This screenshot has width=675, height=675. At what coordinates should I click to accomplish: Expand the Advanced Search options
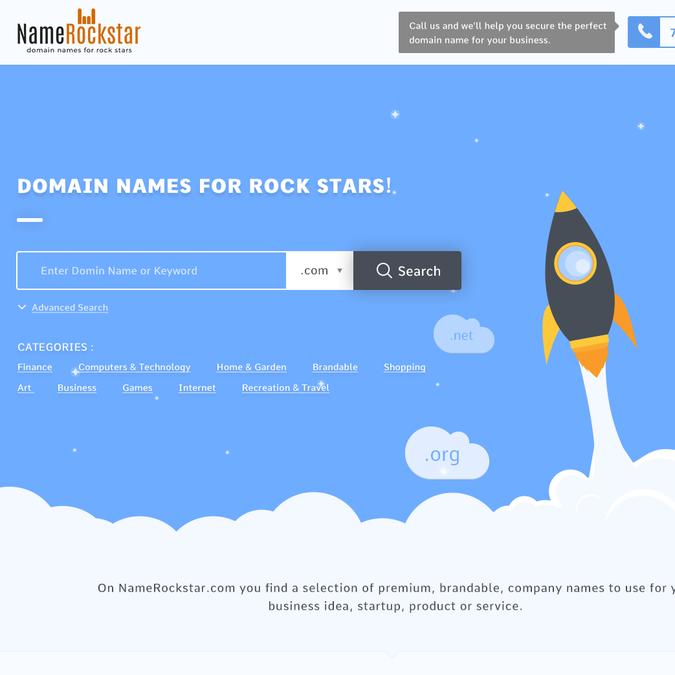click(x=69, y=308)
